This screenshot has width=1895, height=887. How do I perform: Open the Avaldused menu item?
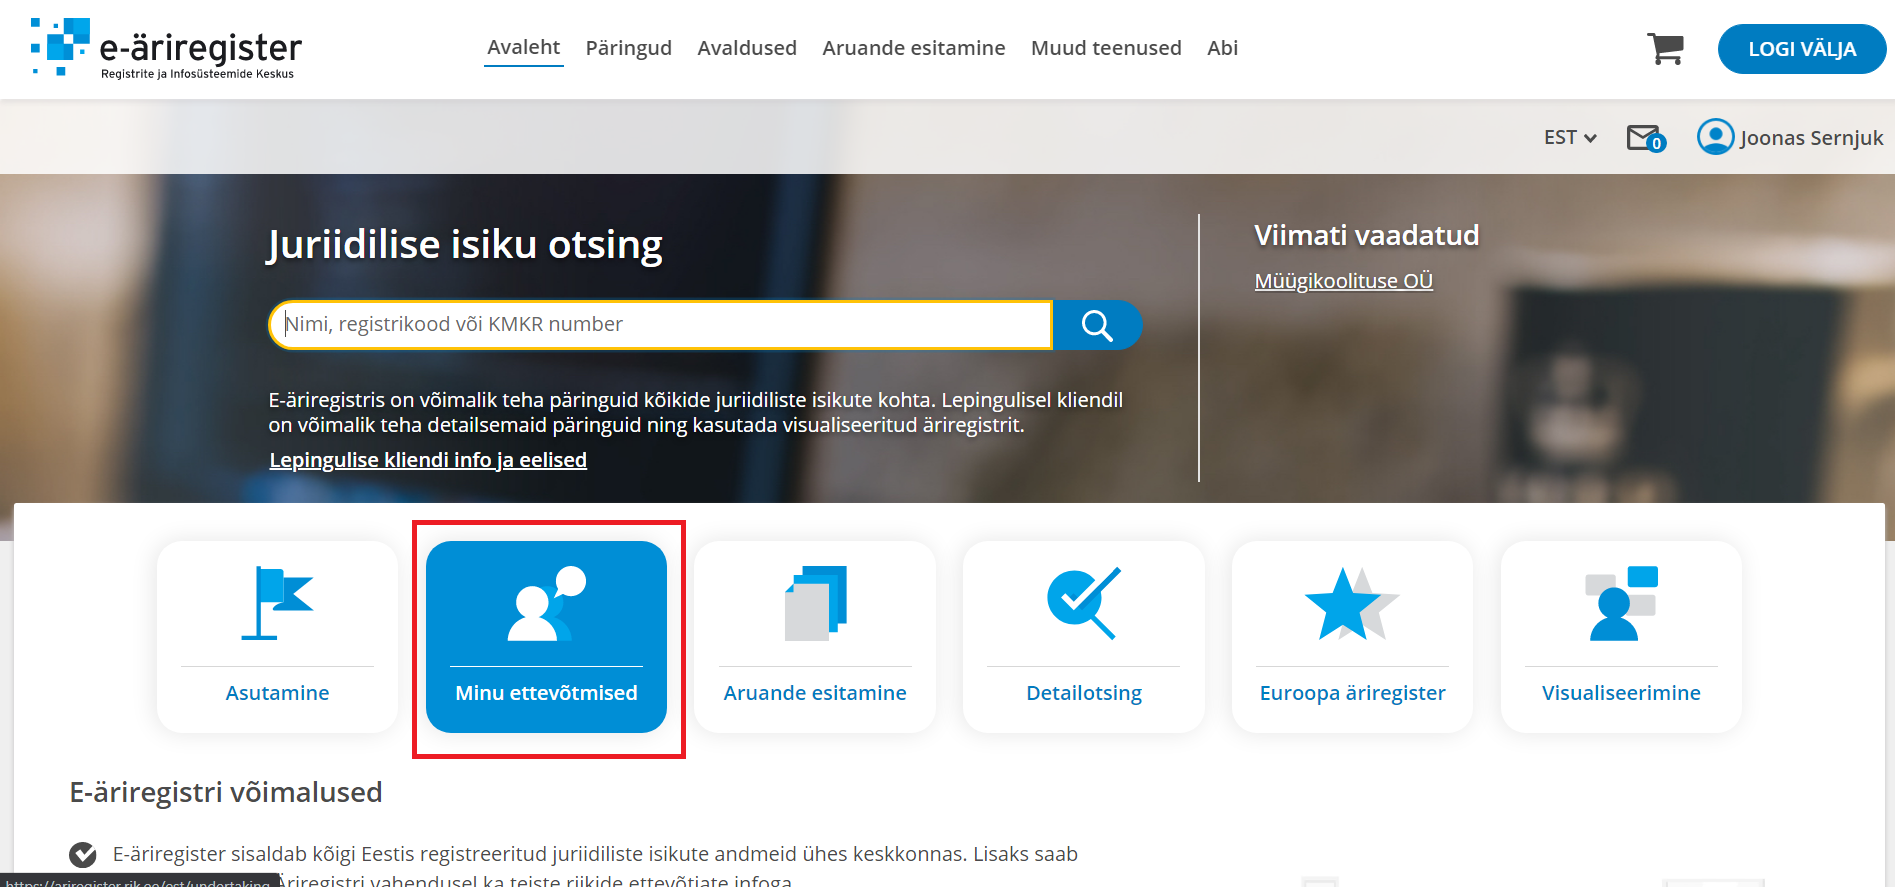tap(747, 48)
